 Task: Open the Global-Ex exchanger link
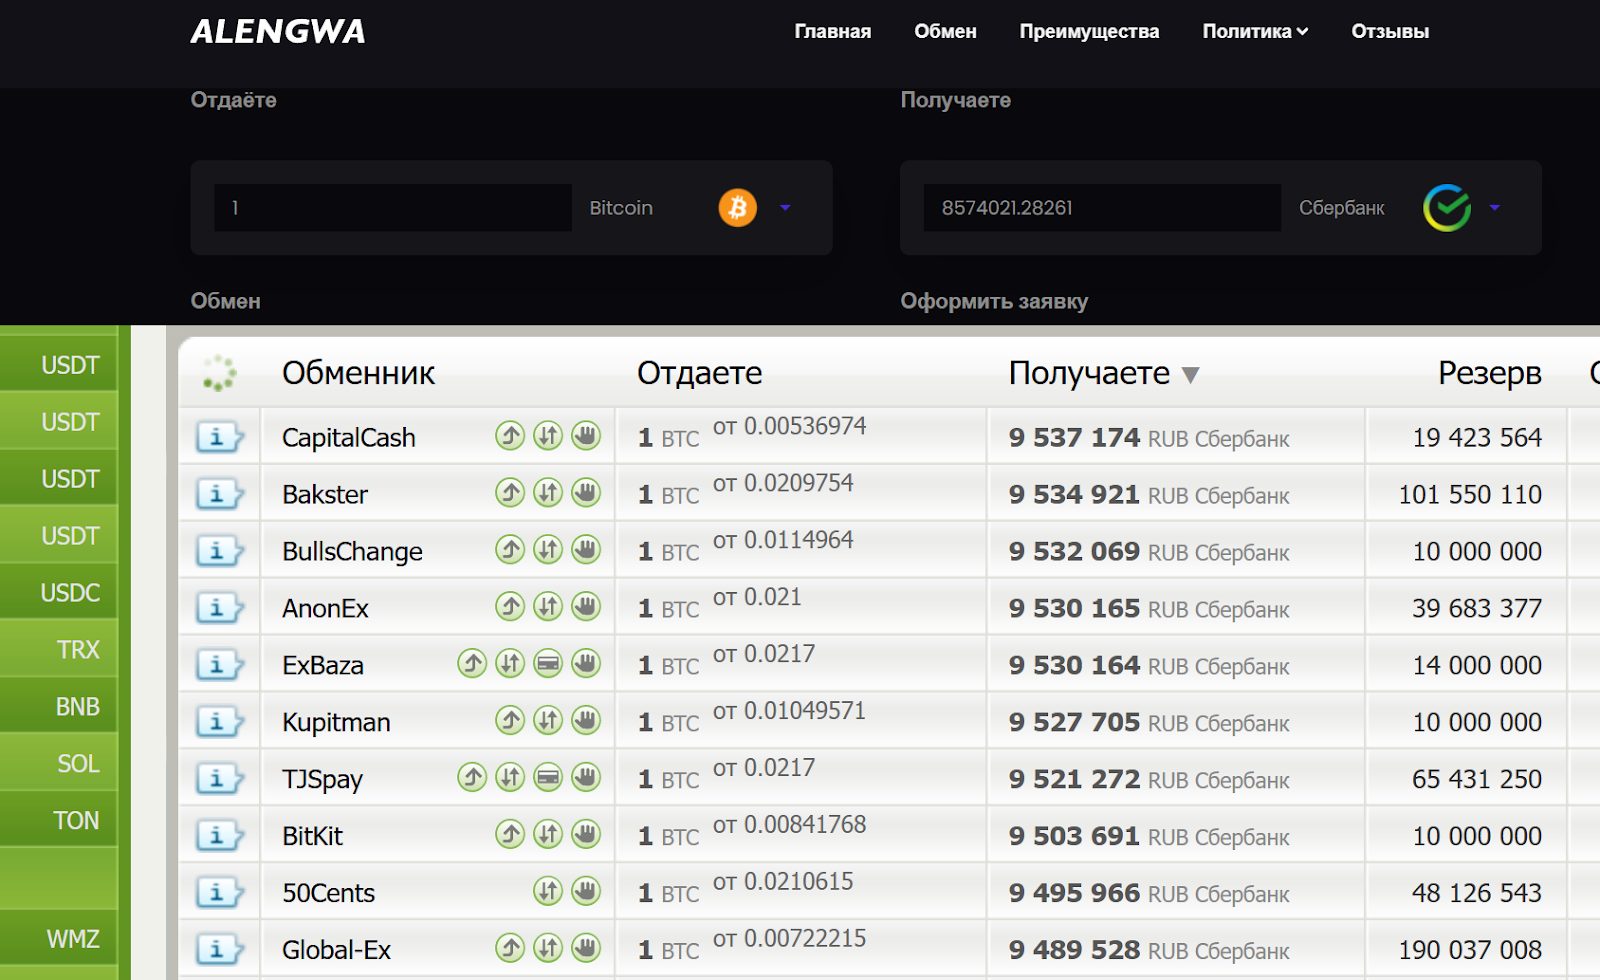336,950
